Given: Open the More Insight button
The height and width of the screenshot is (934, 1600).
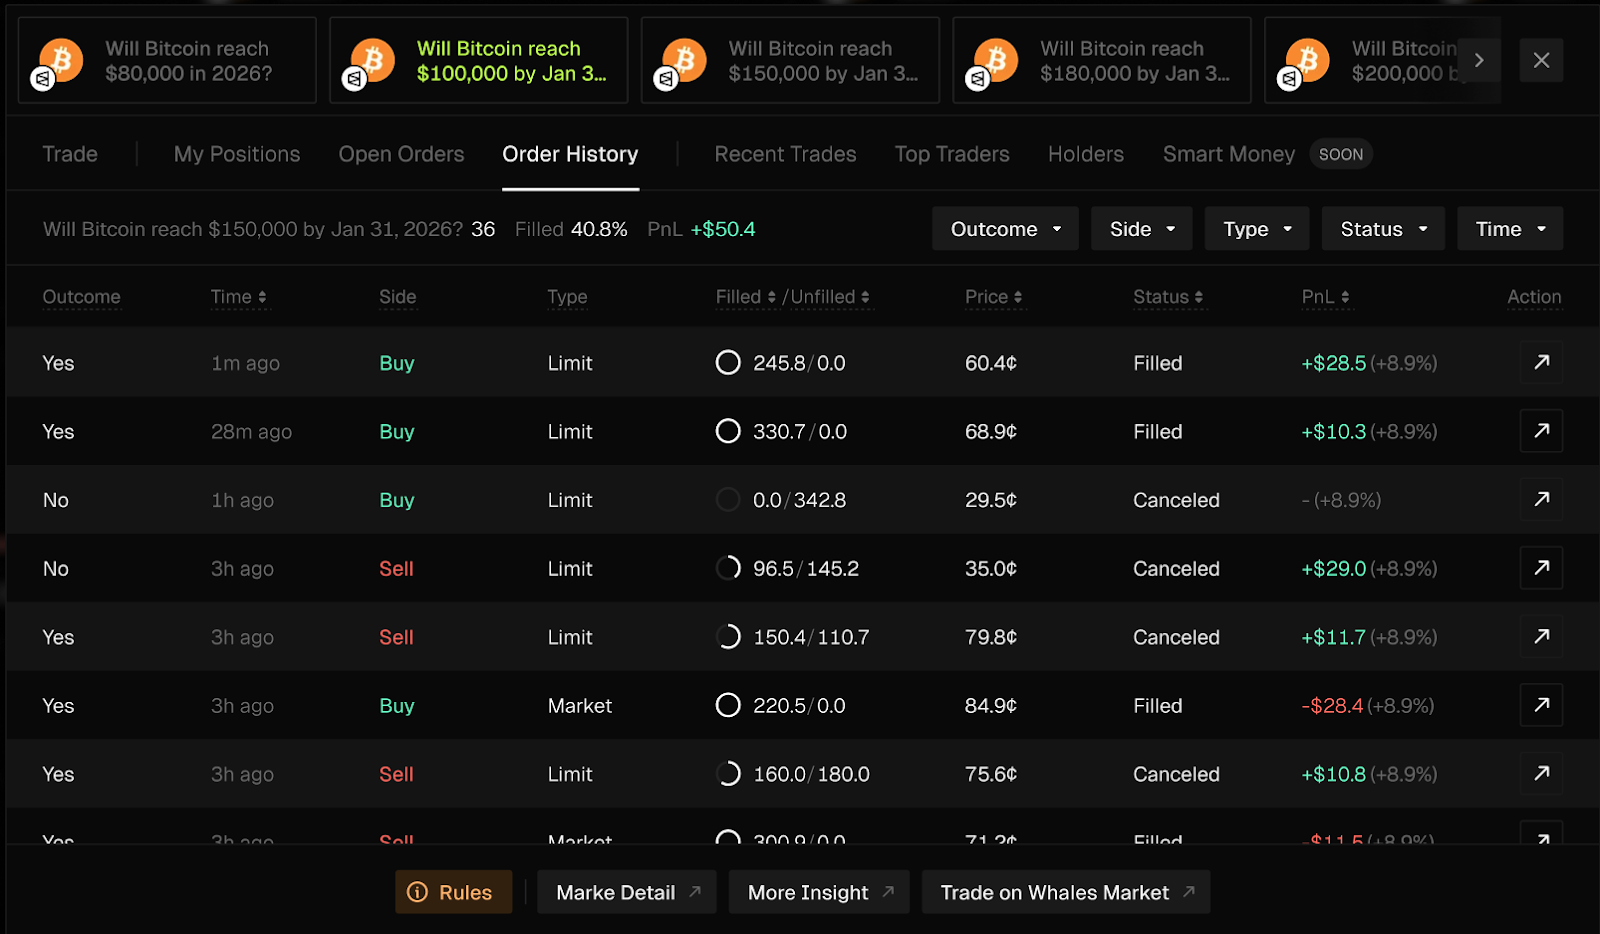Looking at the screenshot, I should coord(819,892).
